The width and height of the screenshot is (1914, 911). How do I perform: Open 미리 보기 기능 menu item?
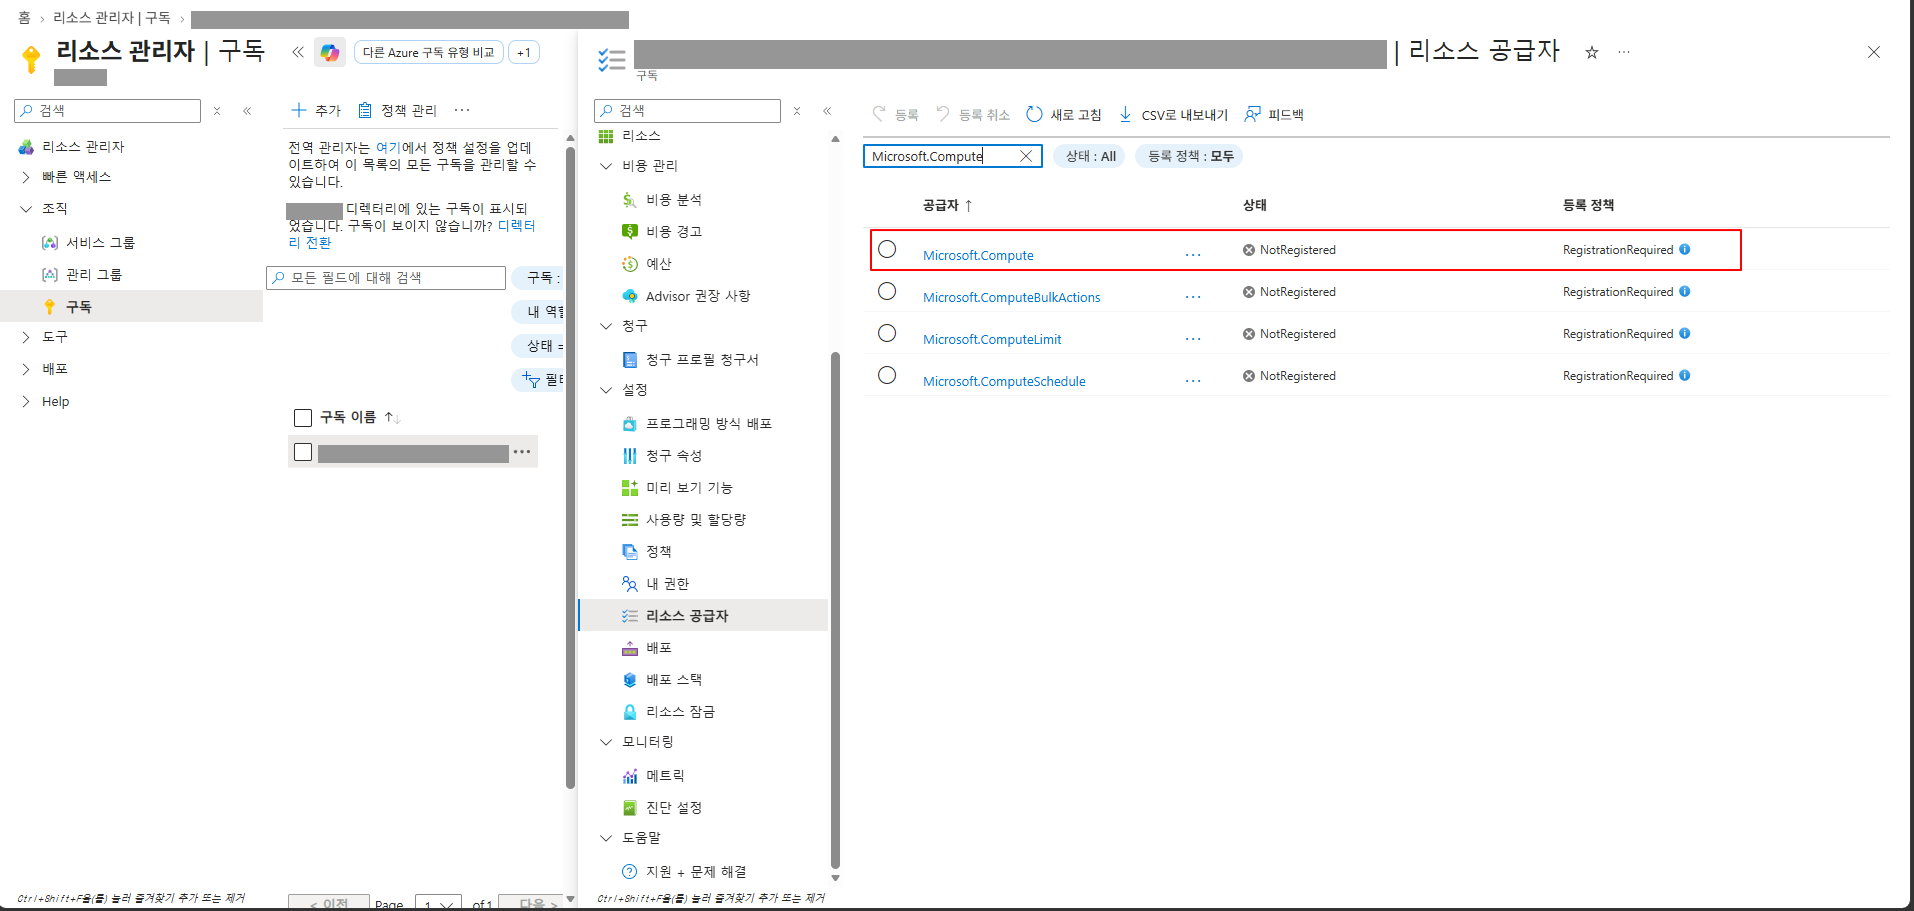click(x=688, y=488)
